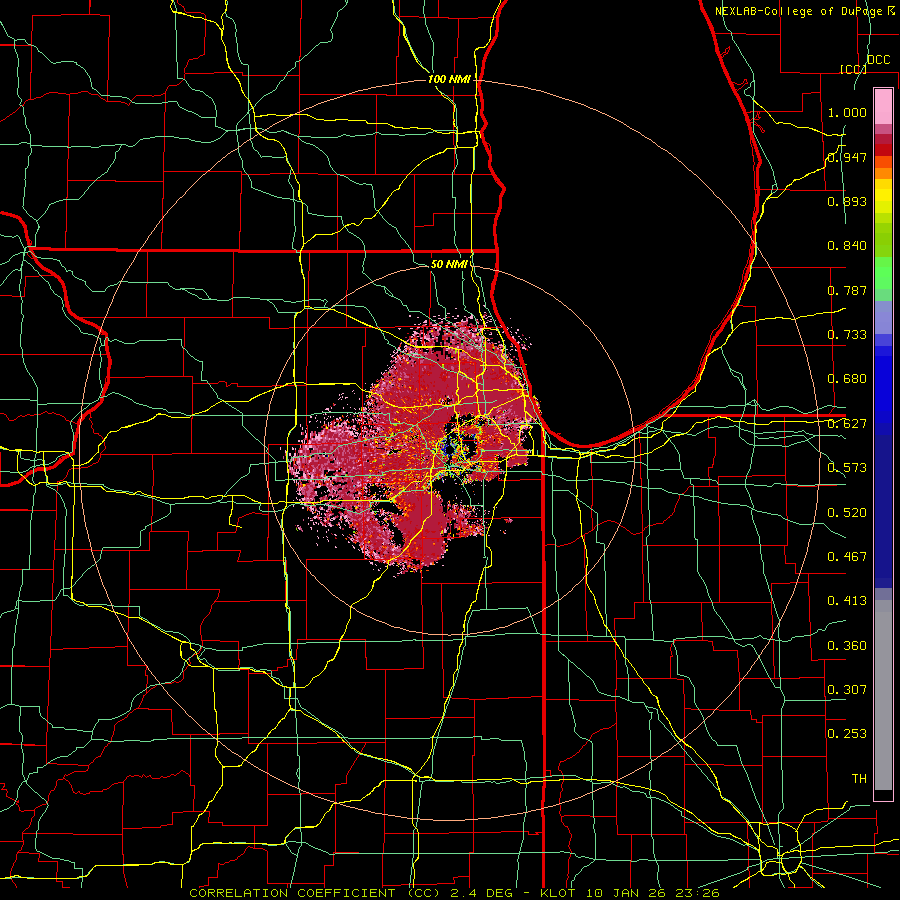
Task: Click the 100 NMI range ring label
Action: 449,79
